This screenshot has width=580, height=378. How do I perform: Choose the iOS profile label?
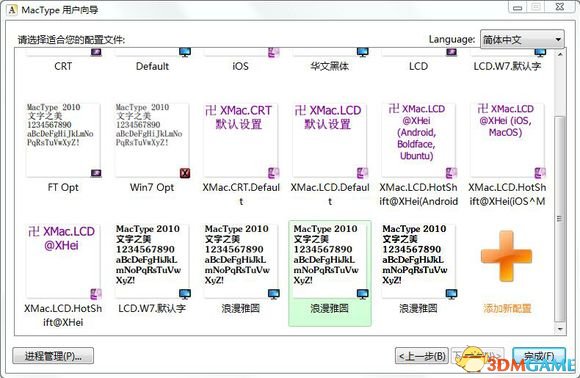[x=240, y=66]
